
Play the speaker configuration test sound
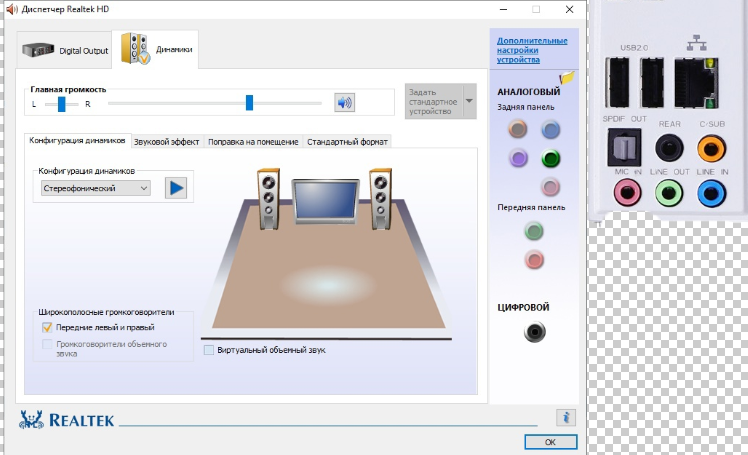tap(176, 188)
